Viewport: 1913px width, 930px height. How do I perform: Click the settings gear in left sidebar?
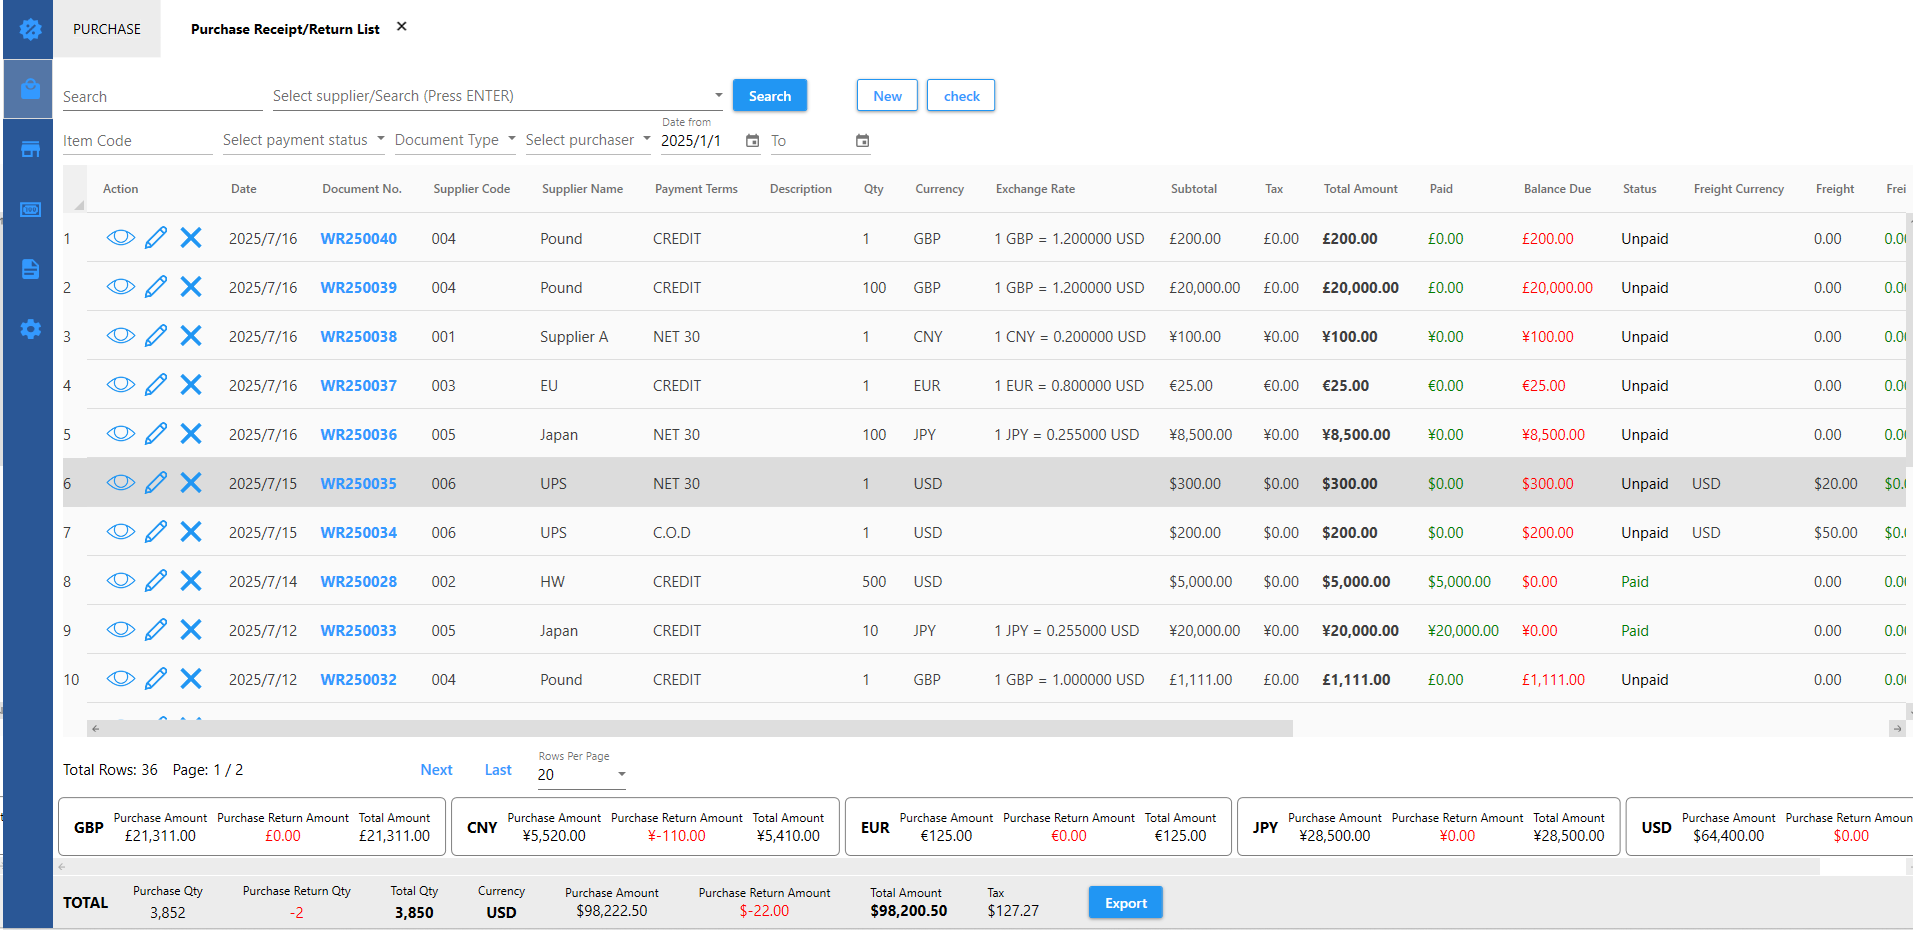pyautogui.click(x=30, y=329)
